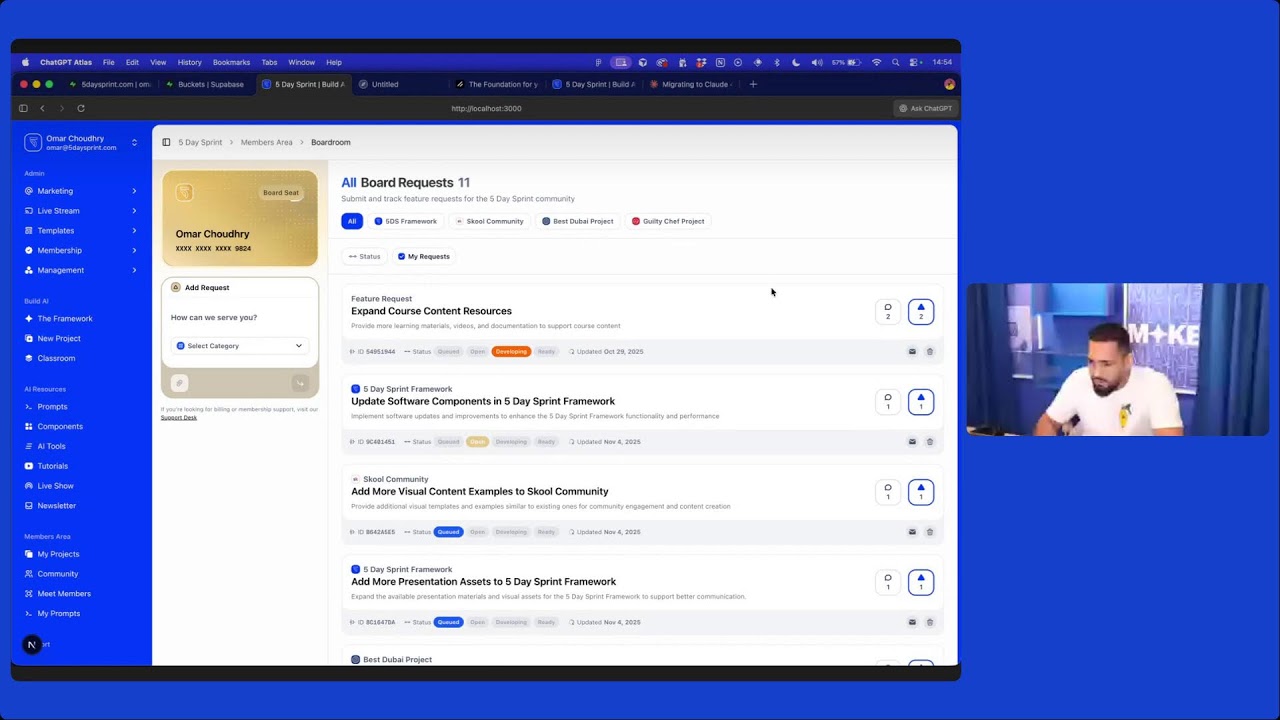The width and height of the screenshot is (1280, 720).
Task: Upvote Add More Presentation Assets request
Action: [921, 582]
